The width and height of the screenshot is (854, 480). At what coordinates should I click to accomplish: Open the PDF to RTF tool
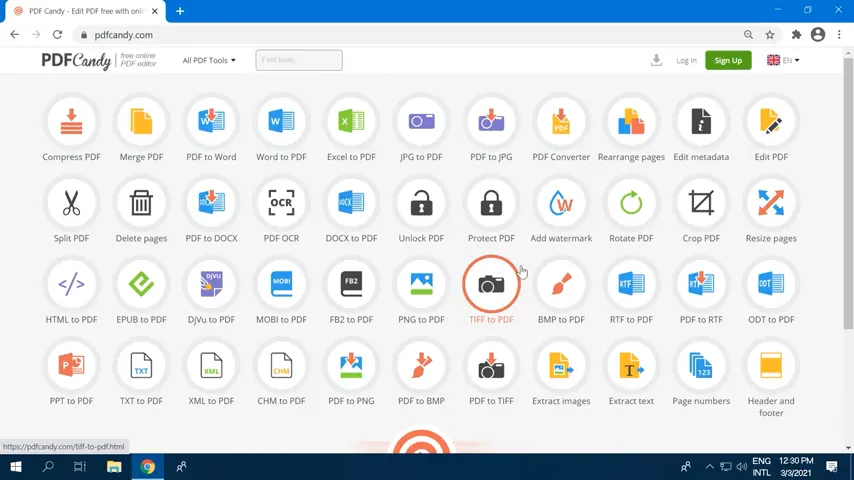tap(701, 284)
